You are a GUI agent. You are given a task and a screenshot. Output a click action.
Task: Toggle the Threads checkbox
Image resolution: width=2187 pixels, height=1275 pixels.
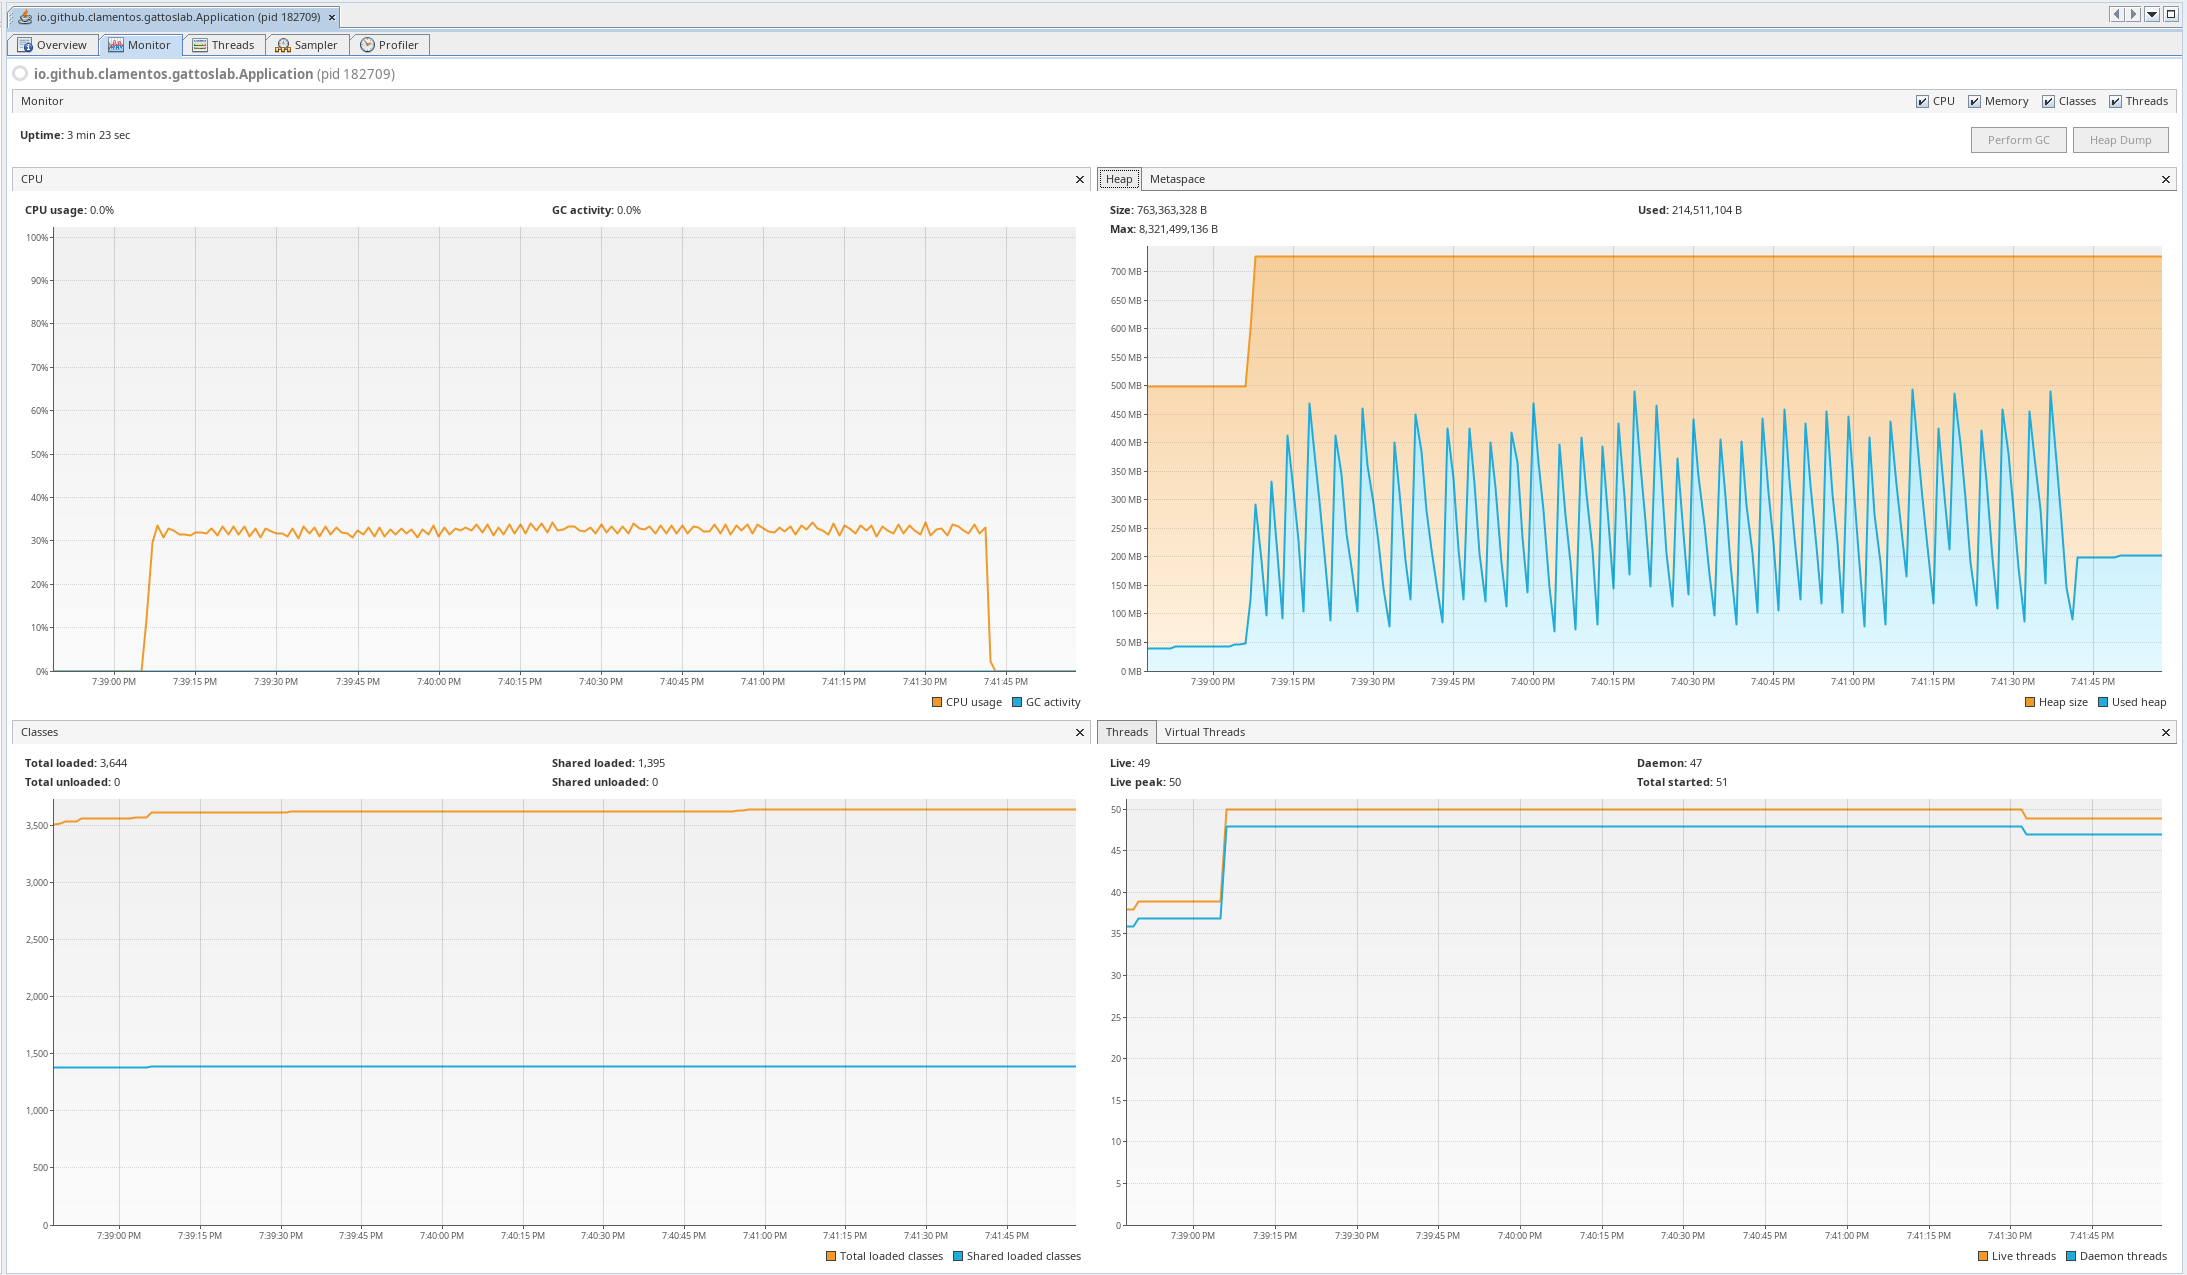click(x=2115, y=101)
